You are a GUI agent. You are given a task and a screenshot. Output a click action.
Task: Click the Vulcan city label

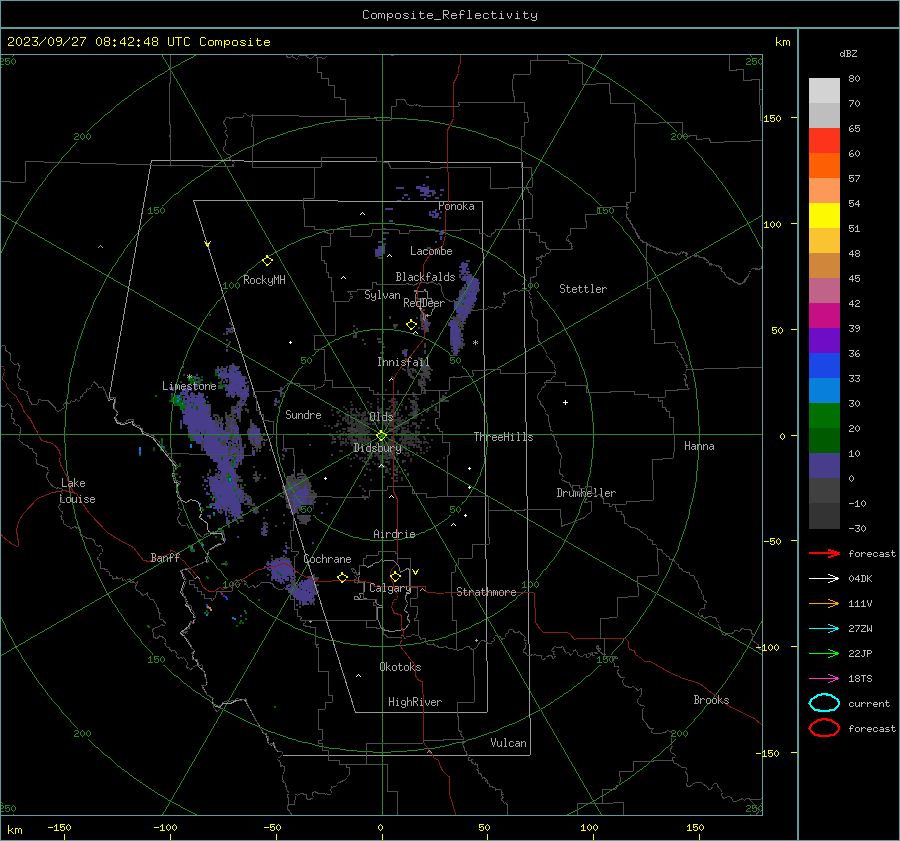coord(508,743)
